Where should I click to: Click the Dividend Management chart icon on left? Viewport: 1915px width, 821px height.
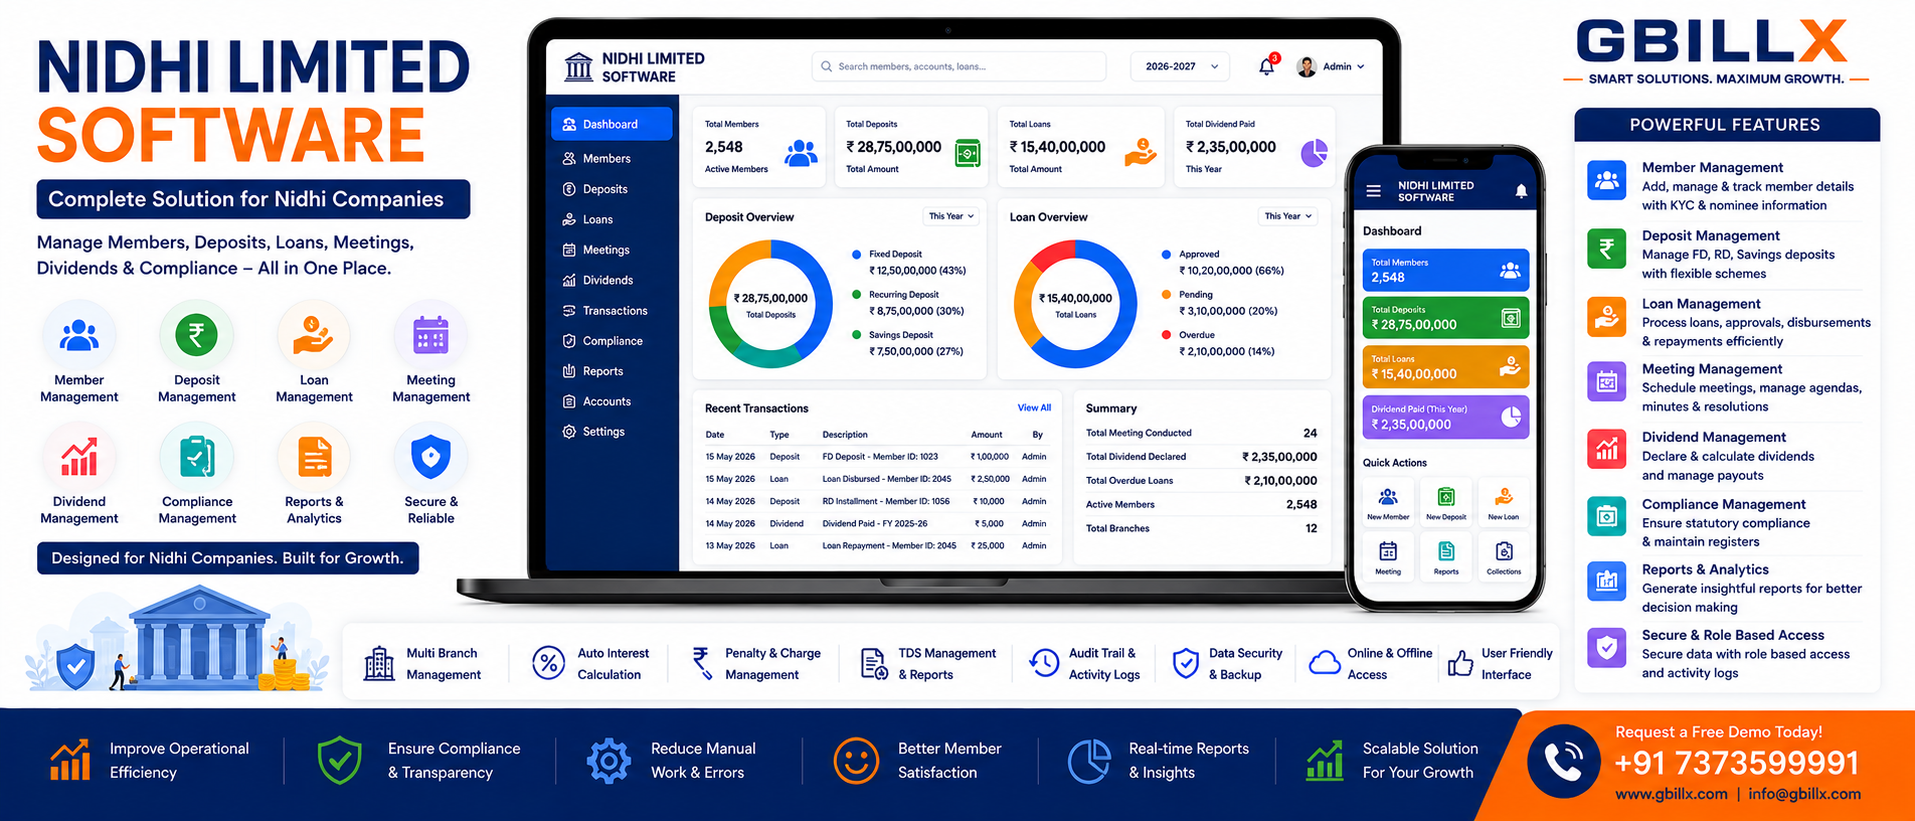click(x=79, y=457)
